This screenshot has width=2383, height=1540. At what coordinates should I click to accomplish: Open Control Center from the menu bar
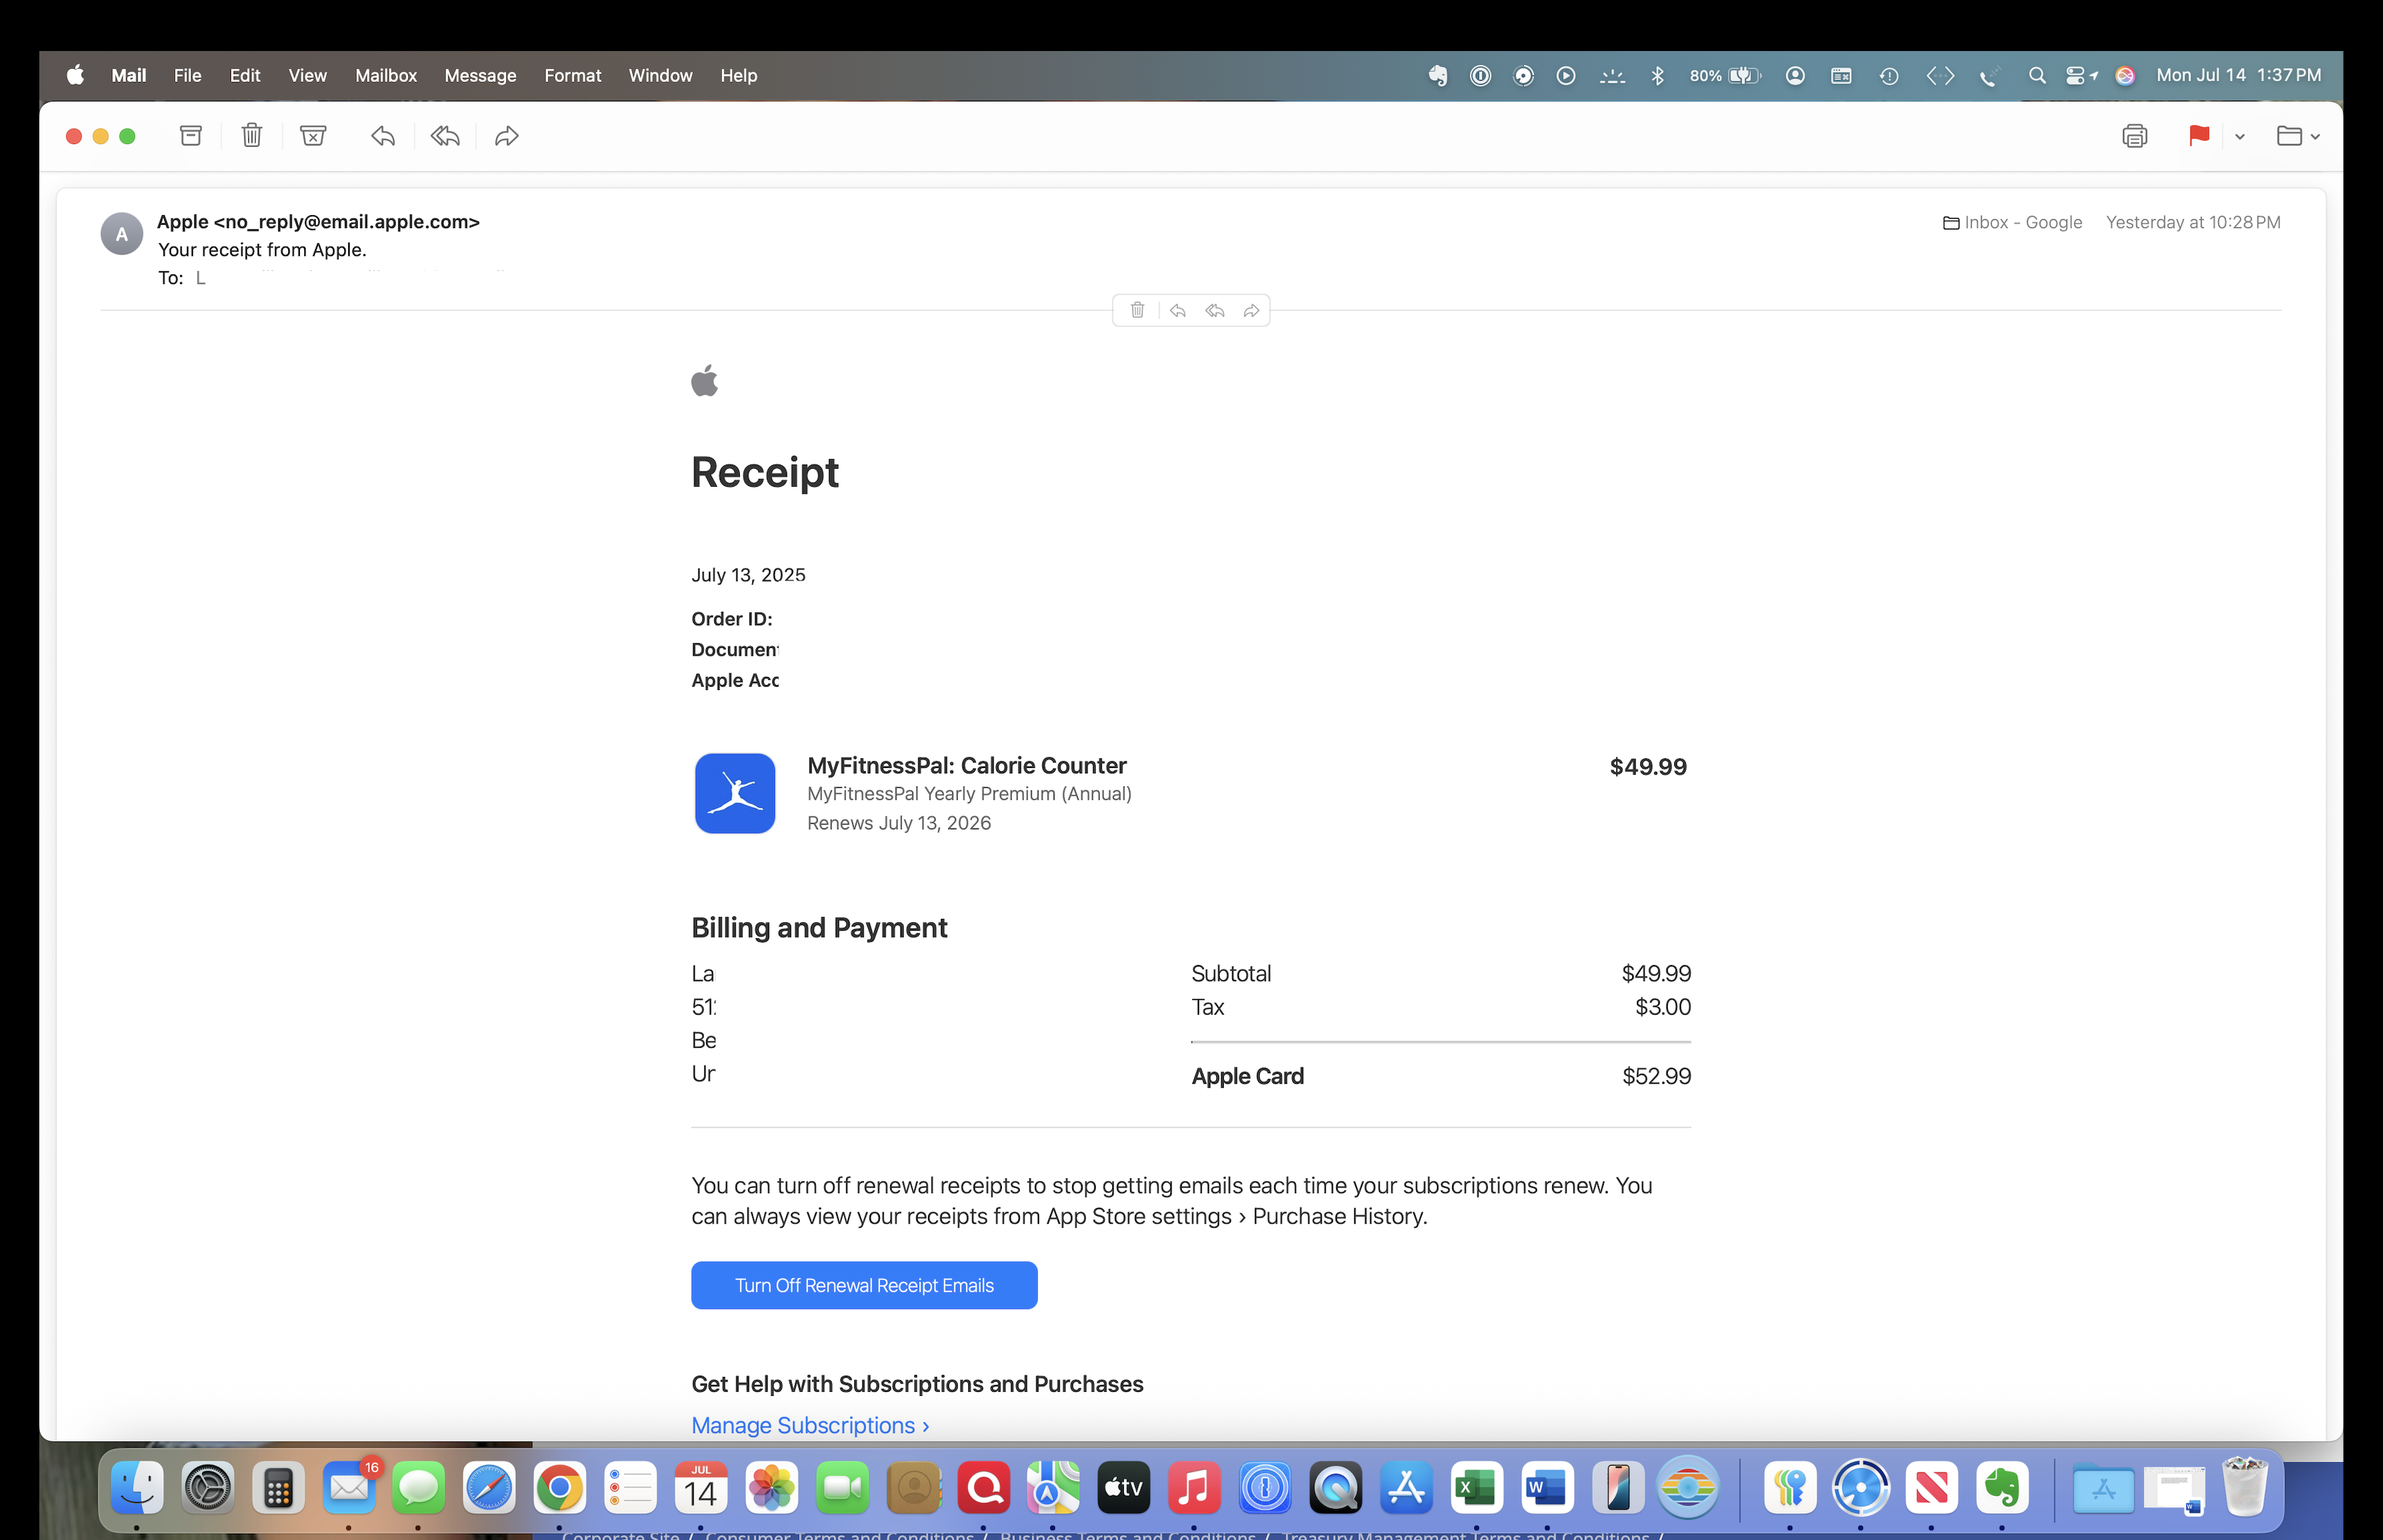2076,76
